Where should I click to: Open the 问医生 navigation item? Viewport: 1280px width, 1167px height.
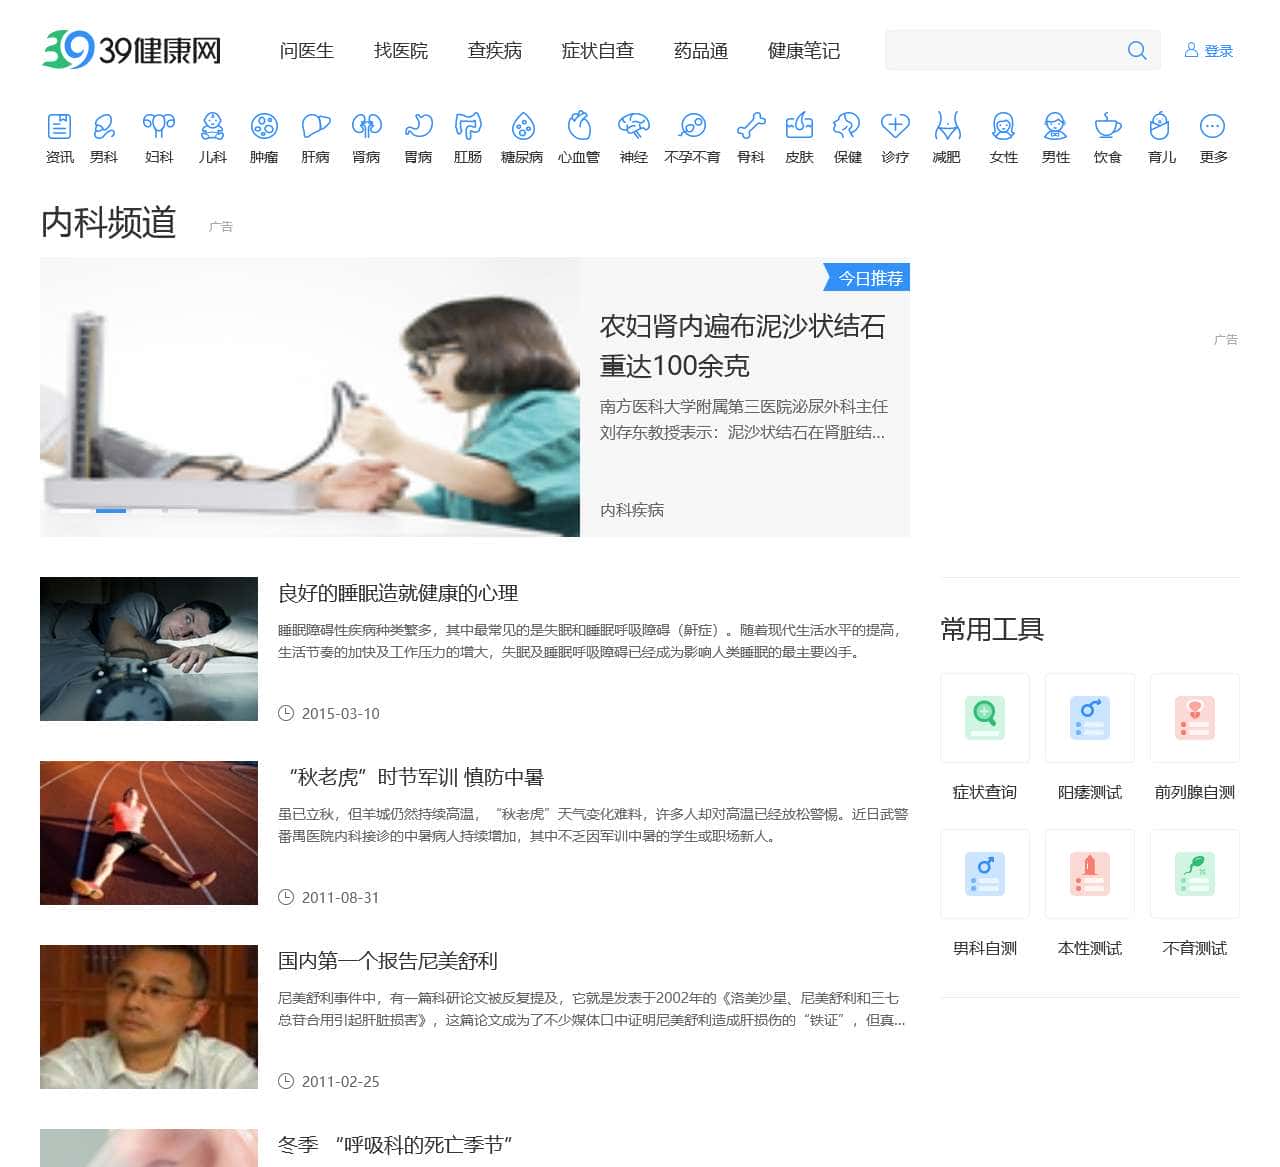307,51
